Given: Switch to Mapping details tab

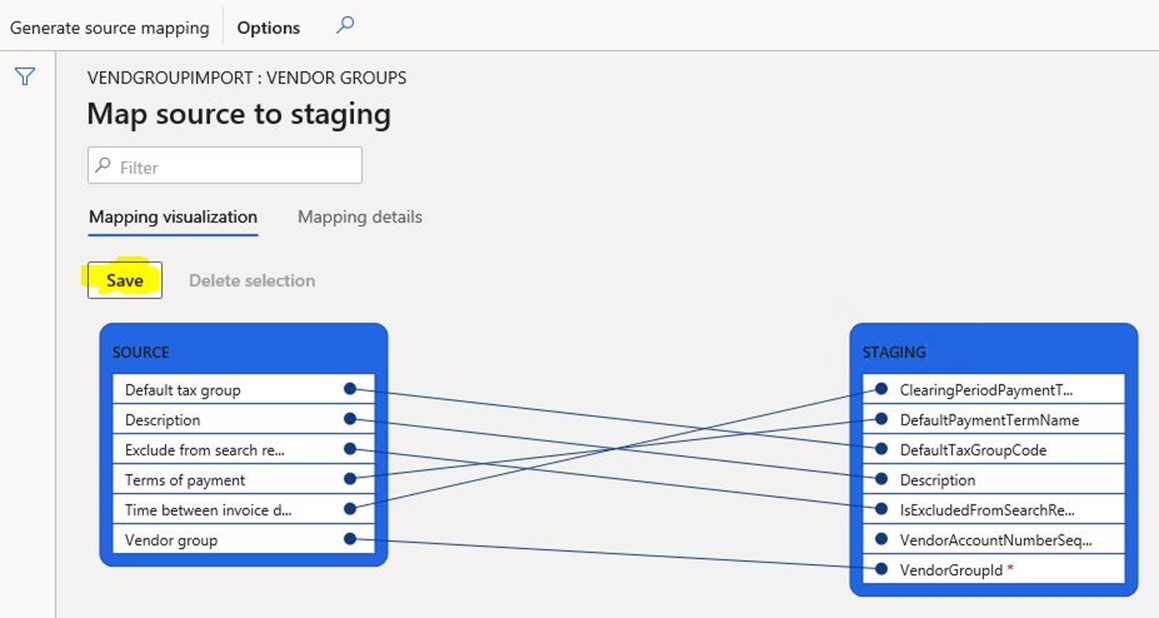Looking at the screenshot, I should tap(360, 217).
